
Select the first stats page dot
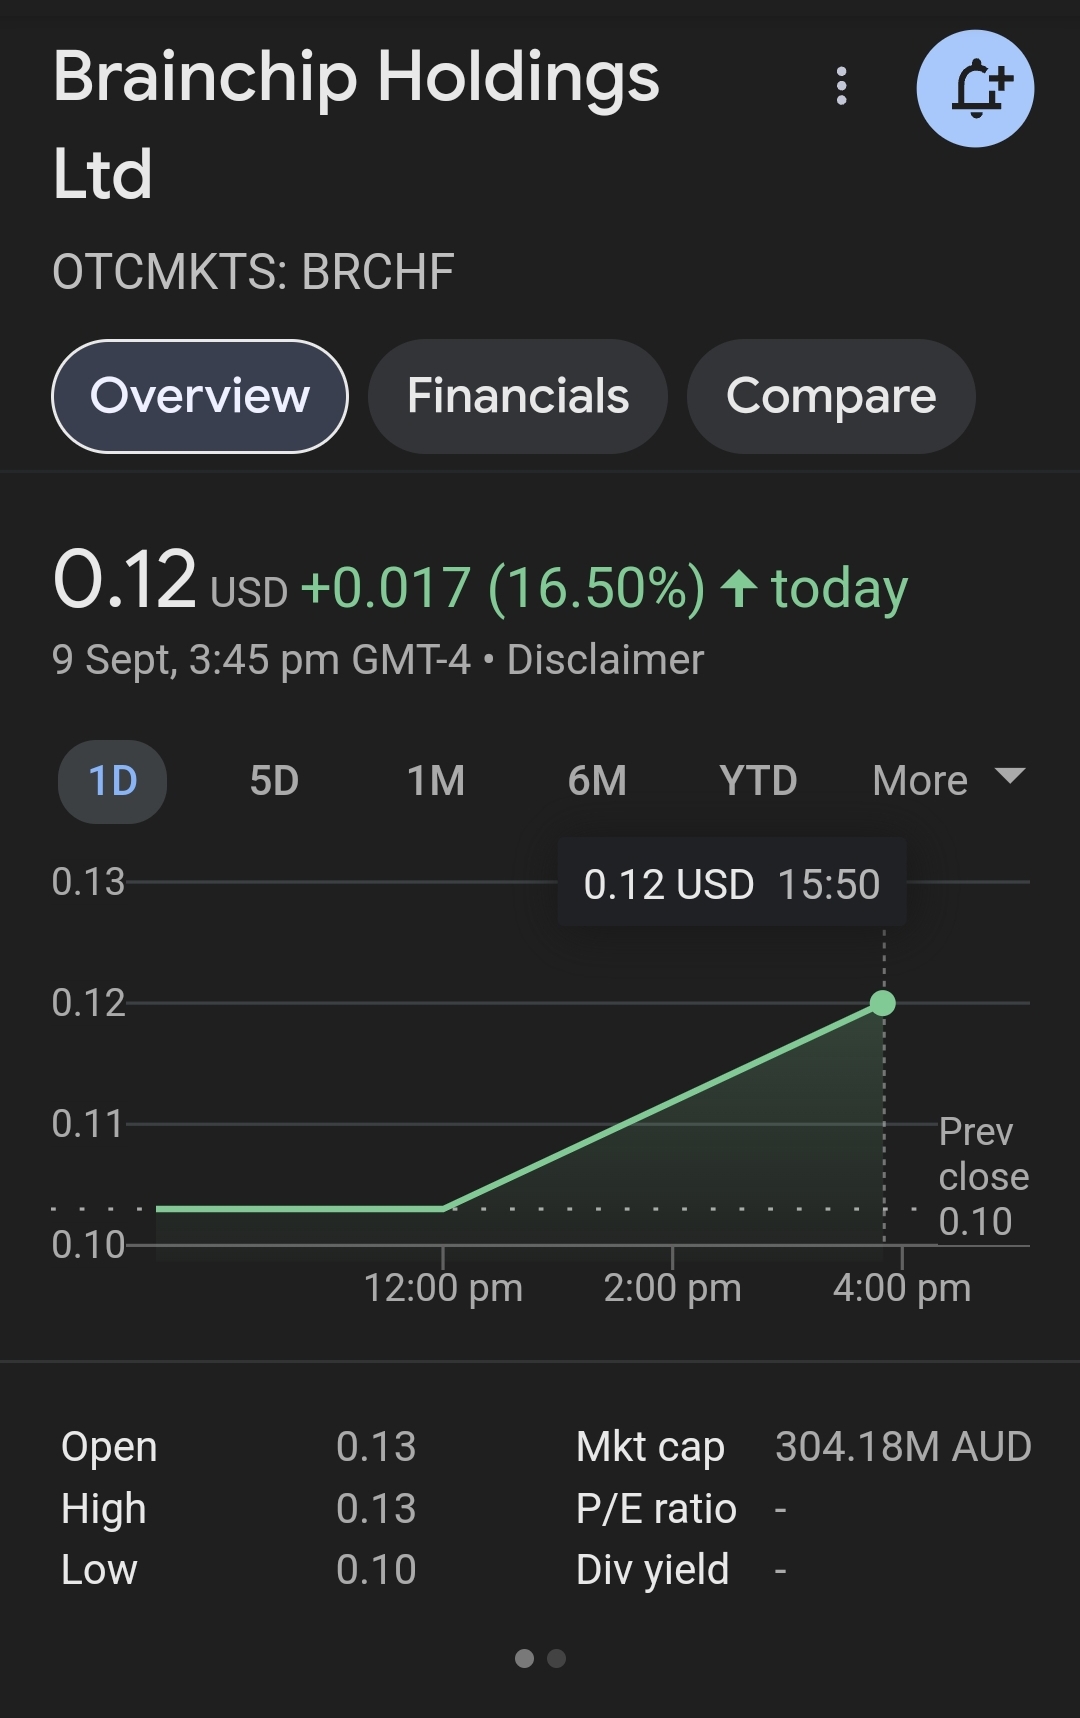[x=524, y=1659]
